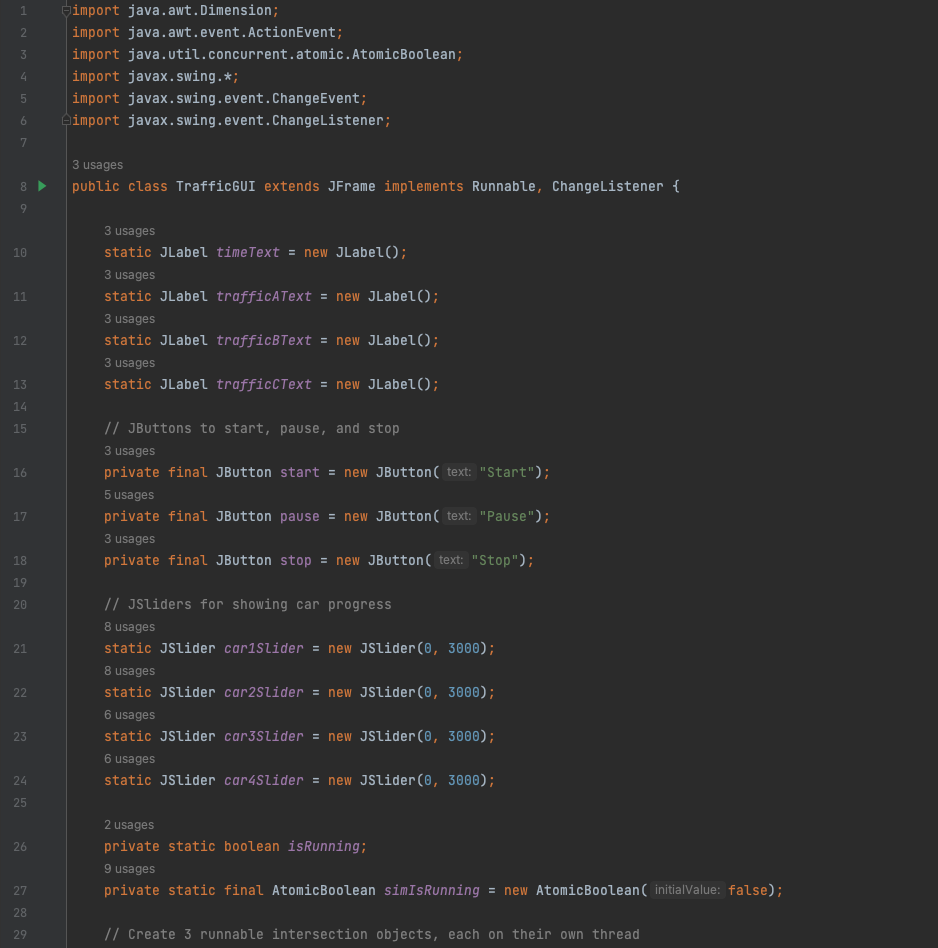Screen dimensions: 938x948
Task: Click the "Pause" string literal
Action: 507,516
